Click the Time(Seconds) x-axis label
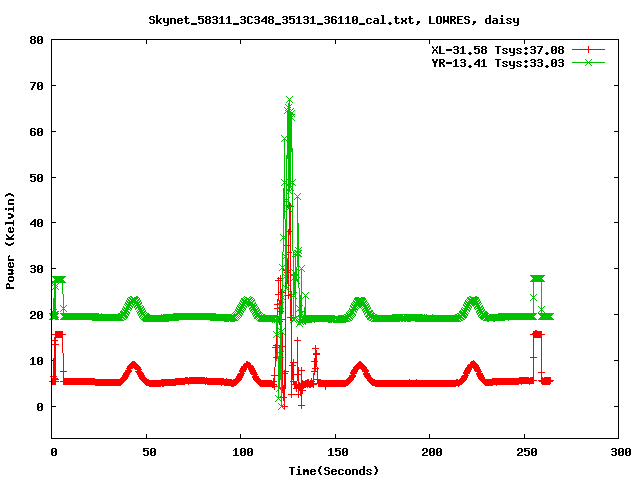The width and height of the screenshot is (640, 480). (333, 471)
